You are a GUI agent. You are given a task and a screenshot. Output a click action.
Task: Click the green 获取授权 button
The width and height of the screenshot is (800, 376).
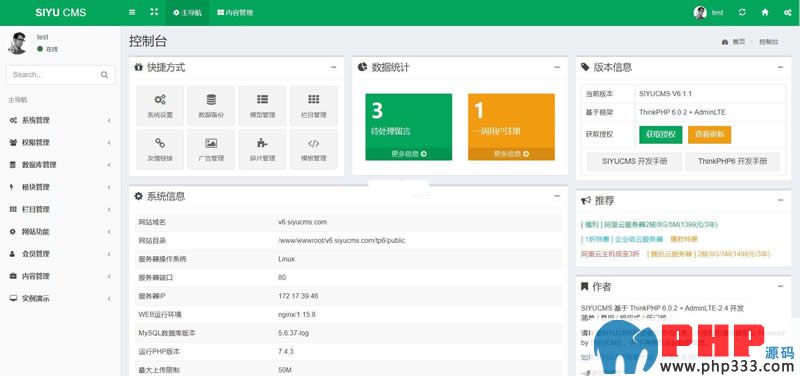661,135
